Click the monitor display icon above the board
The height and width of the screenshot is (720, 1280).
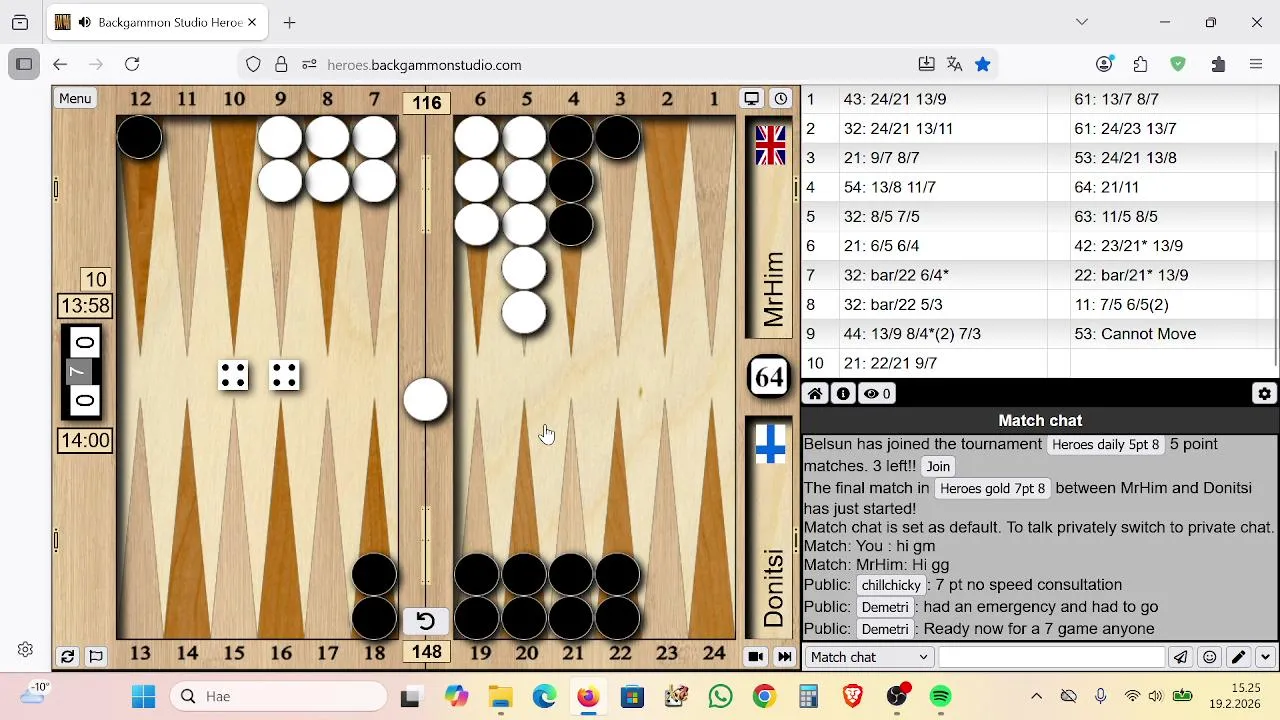[x=751, y=98]
